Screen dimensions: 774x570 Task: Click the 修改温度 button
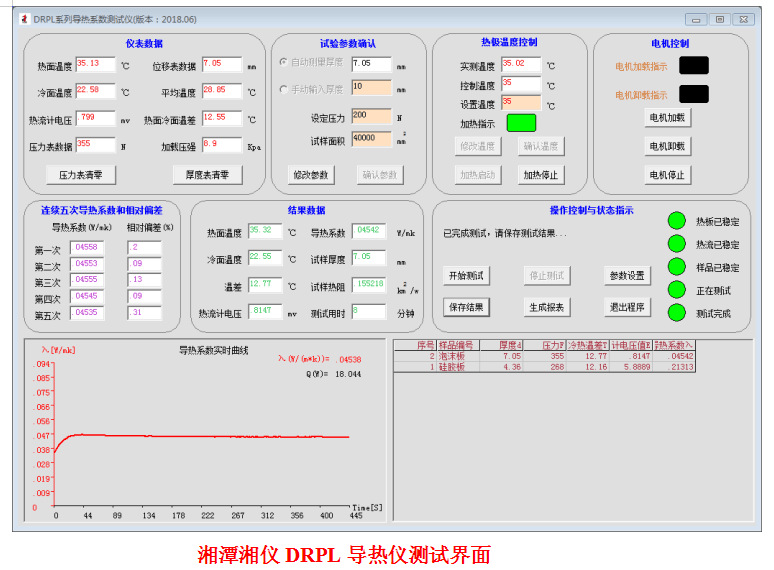tap(477, 146)
